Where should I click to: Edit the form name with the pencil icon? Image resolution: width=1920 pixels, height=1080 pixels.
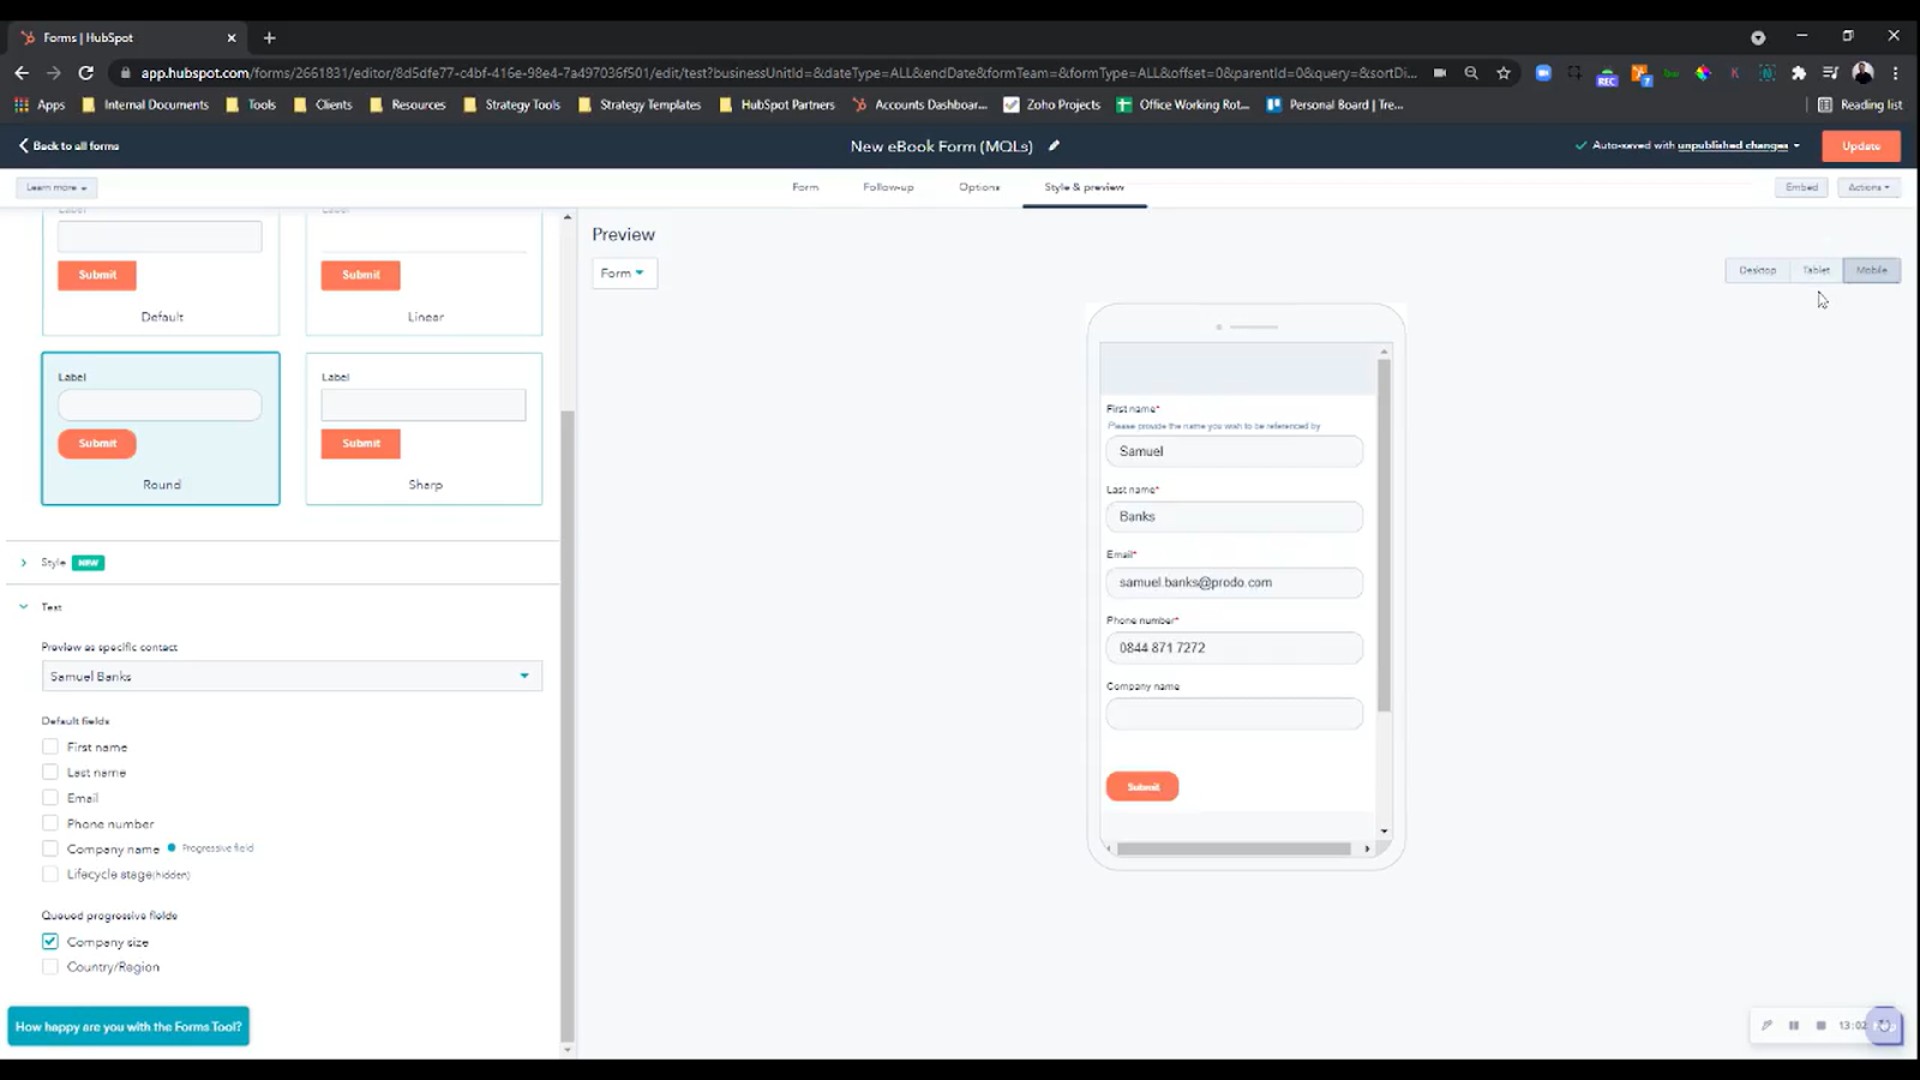tap(1053, 146)
